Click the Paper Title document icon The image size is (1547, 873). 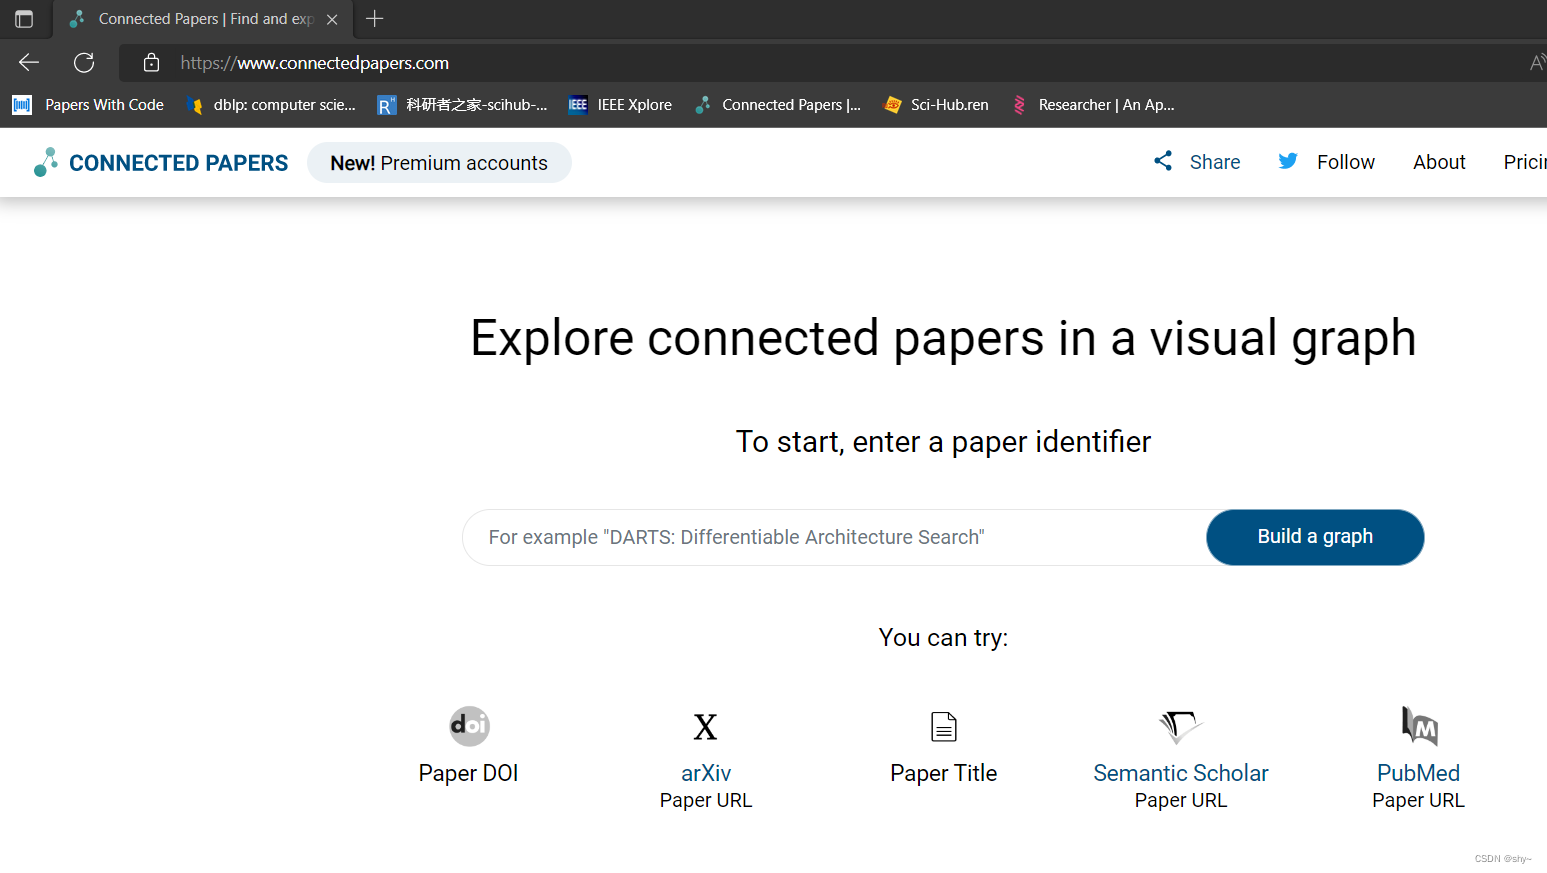coord(944,726)
